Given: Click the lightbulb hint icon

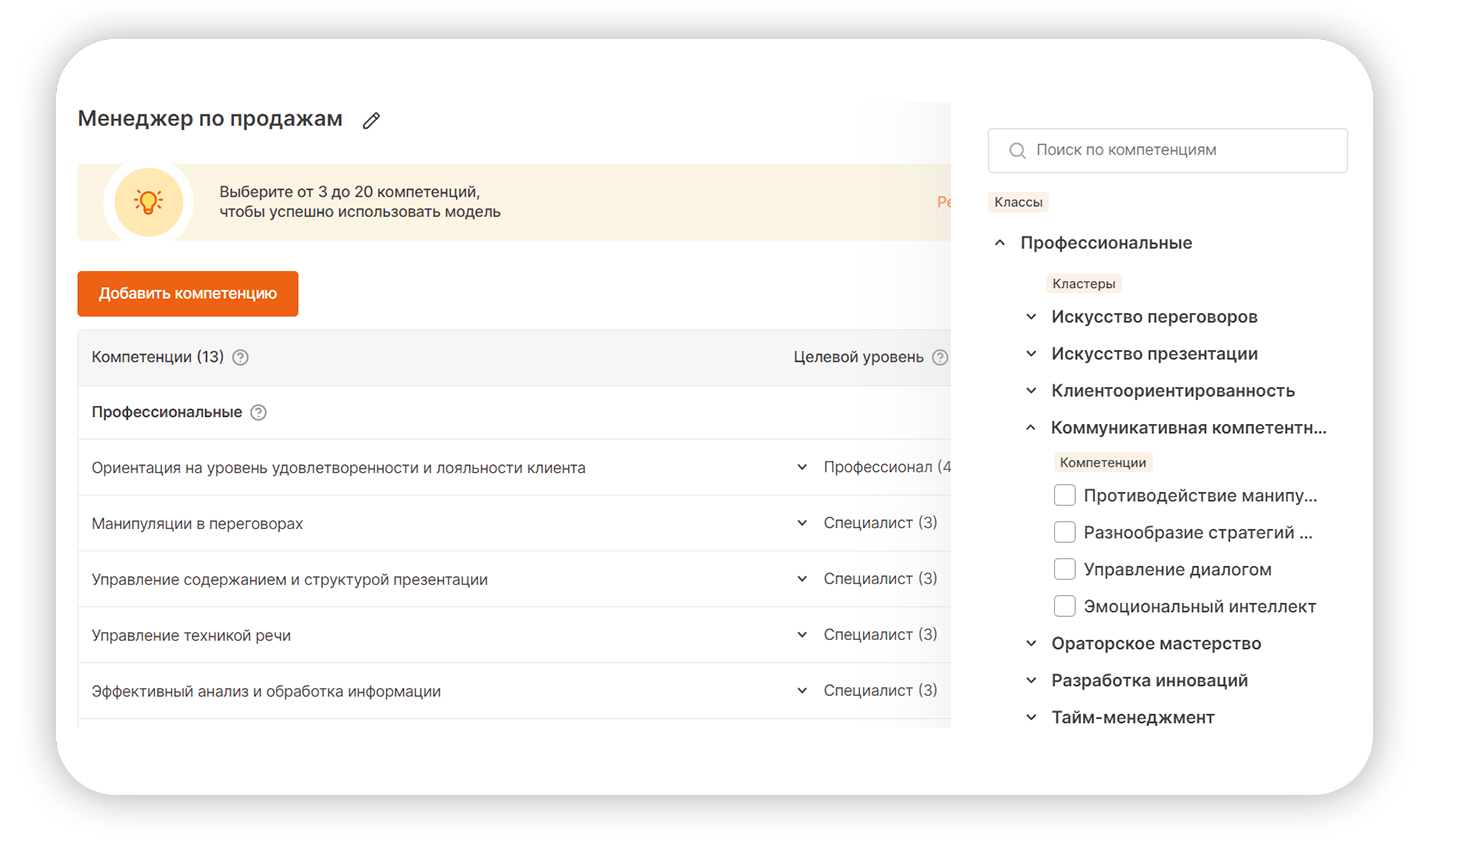Looking at the screenshot, I should (149, 202).
